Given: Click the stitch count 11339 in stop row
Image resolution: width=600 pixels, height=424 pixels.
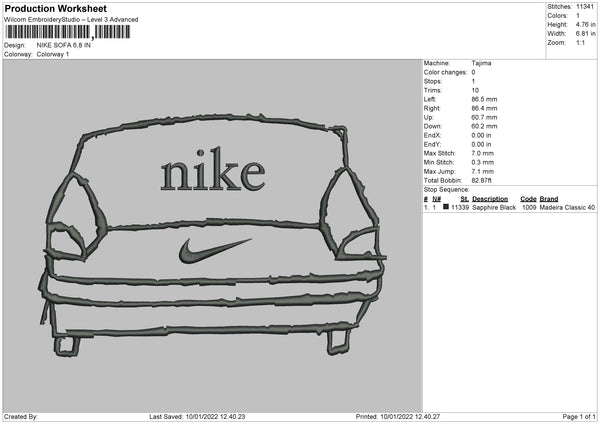Looking at the screenshot, I should [460, 207].
